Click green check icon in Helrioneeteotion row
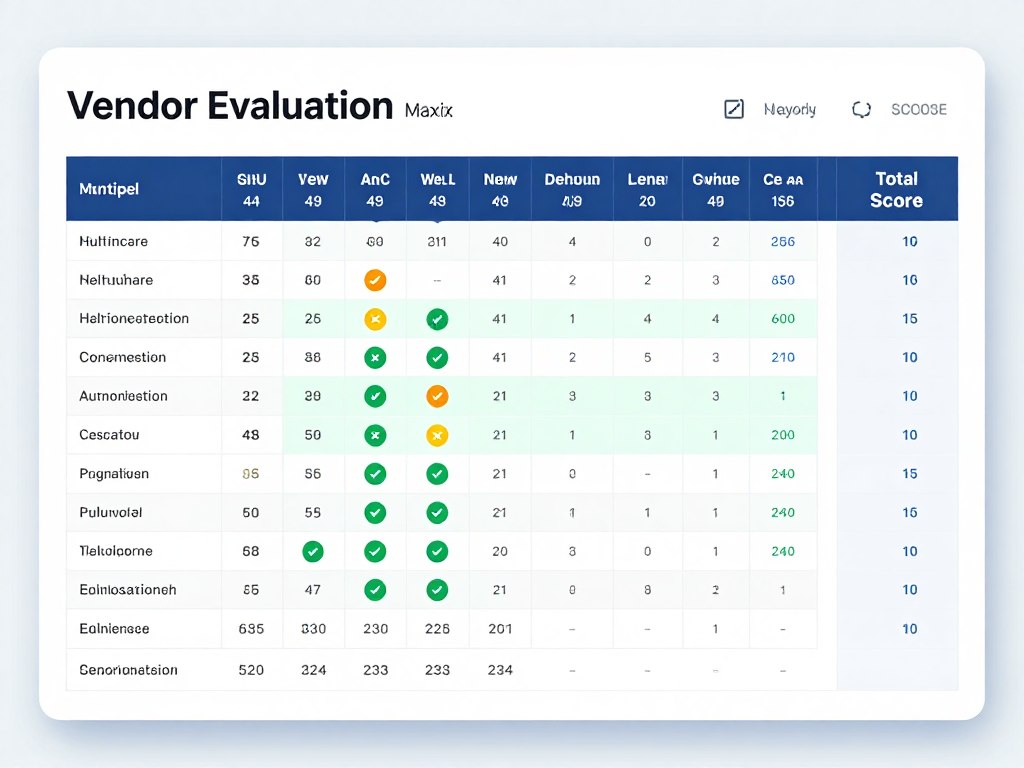This screenshot has width=1024, height=768. coord(437,319)
